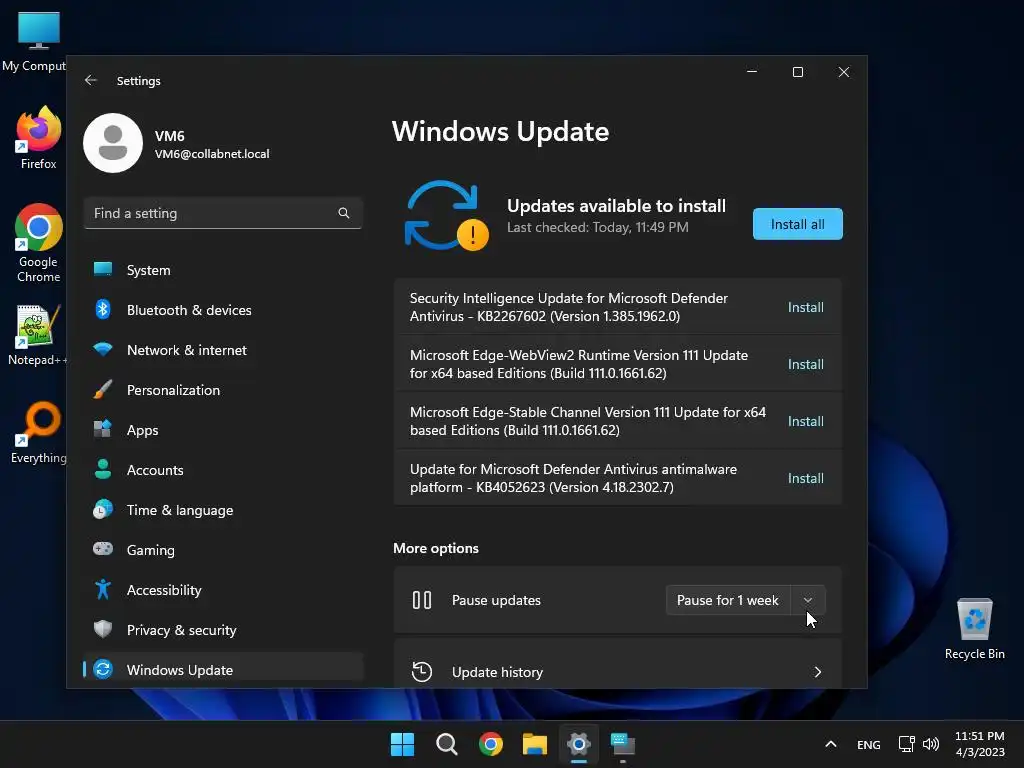The height and width of the screenshot is (768, 1024).
Task: Install the Edge-WebView2 Runtime update
Action: point(805,364)
